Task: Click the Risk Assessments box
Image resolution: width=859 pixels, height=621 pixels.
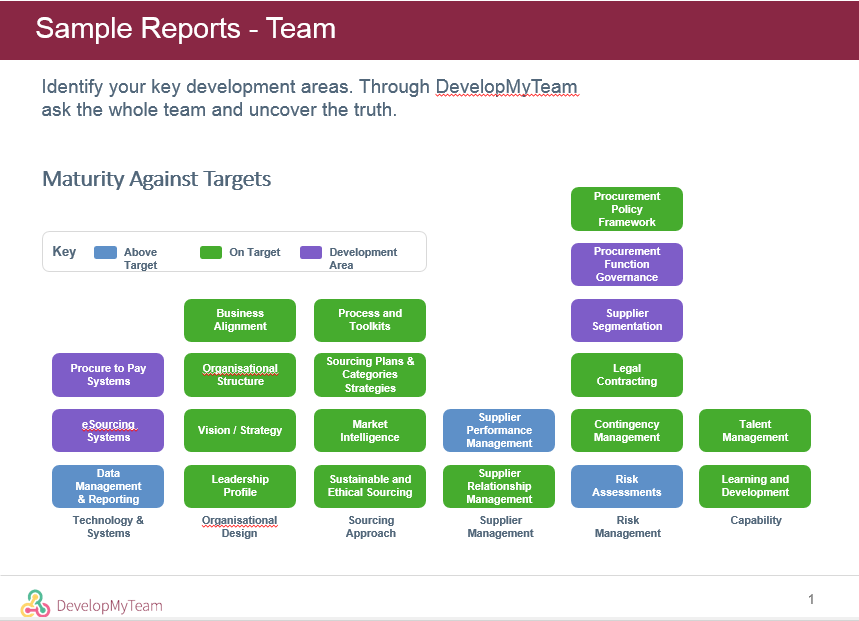Action: click(627, 486)
